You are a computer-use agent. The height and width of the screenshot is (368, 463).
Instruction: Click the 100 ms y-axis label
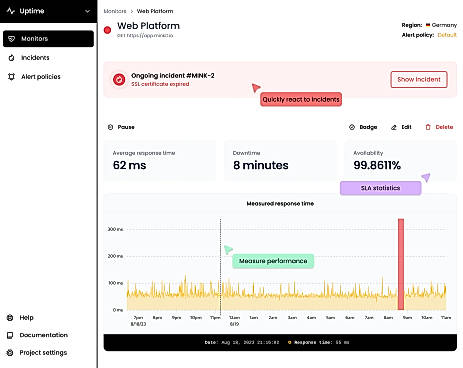point(115,283)
